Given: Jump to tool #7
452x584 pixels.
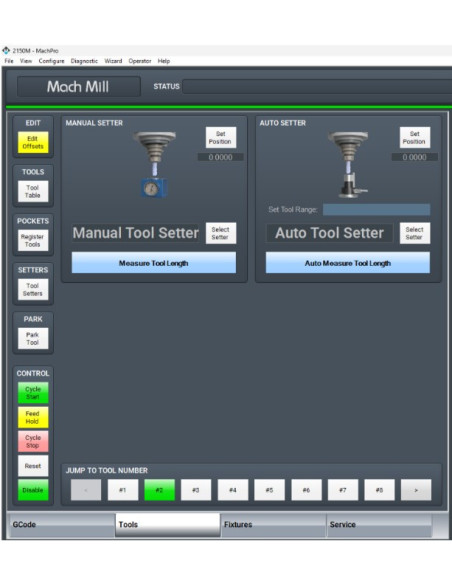Looking at the screenshot, I should point(343,490).
